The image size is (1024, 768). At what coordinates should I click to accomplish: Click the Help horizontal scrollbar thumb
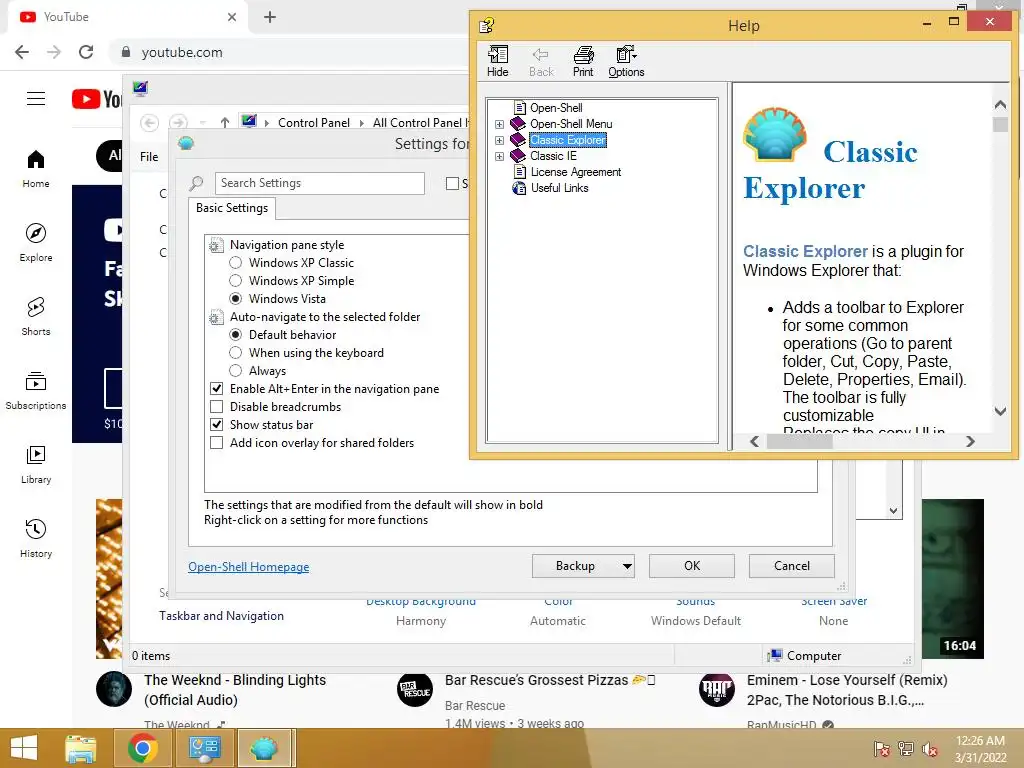point(799,441)
